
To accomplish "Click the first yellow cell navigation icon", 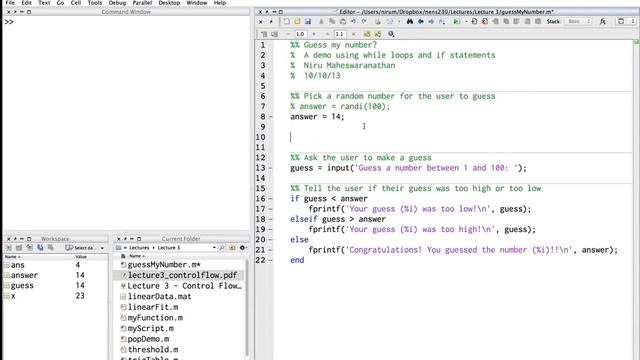I will click(367, 34).
